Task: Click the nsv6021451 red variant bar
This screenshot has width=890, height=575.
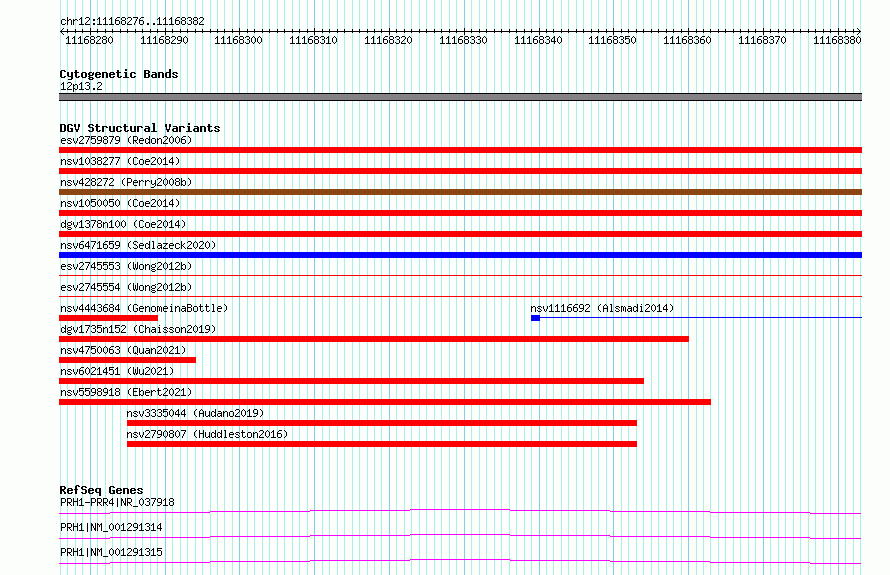Action: 351,381
